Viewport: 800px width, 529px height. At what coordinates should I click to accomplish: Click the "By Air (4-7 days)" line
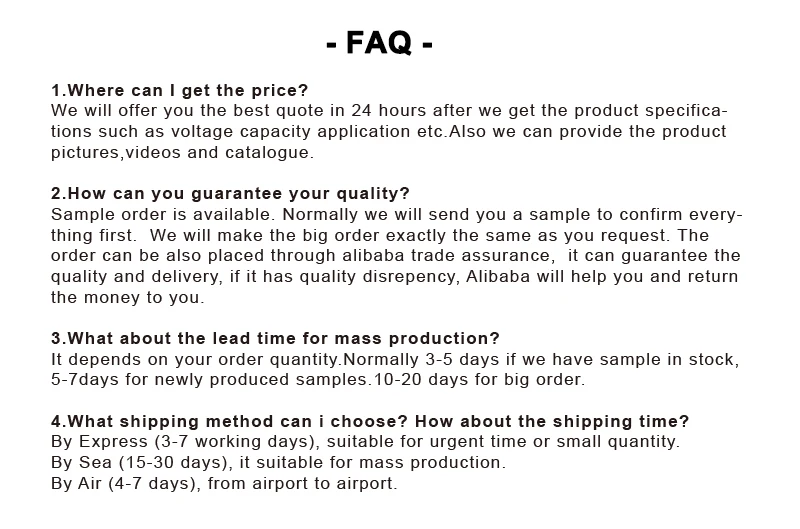224,483
